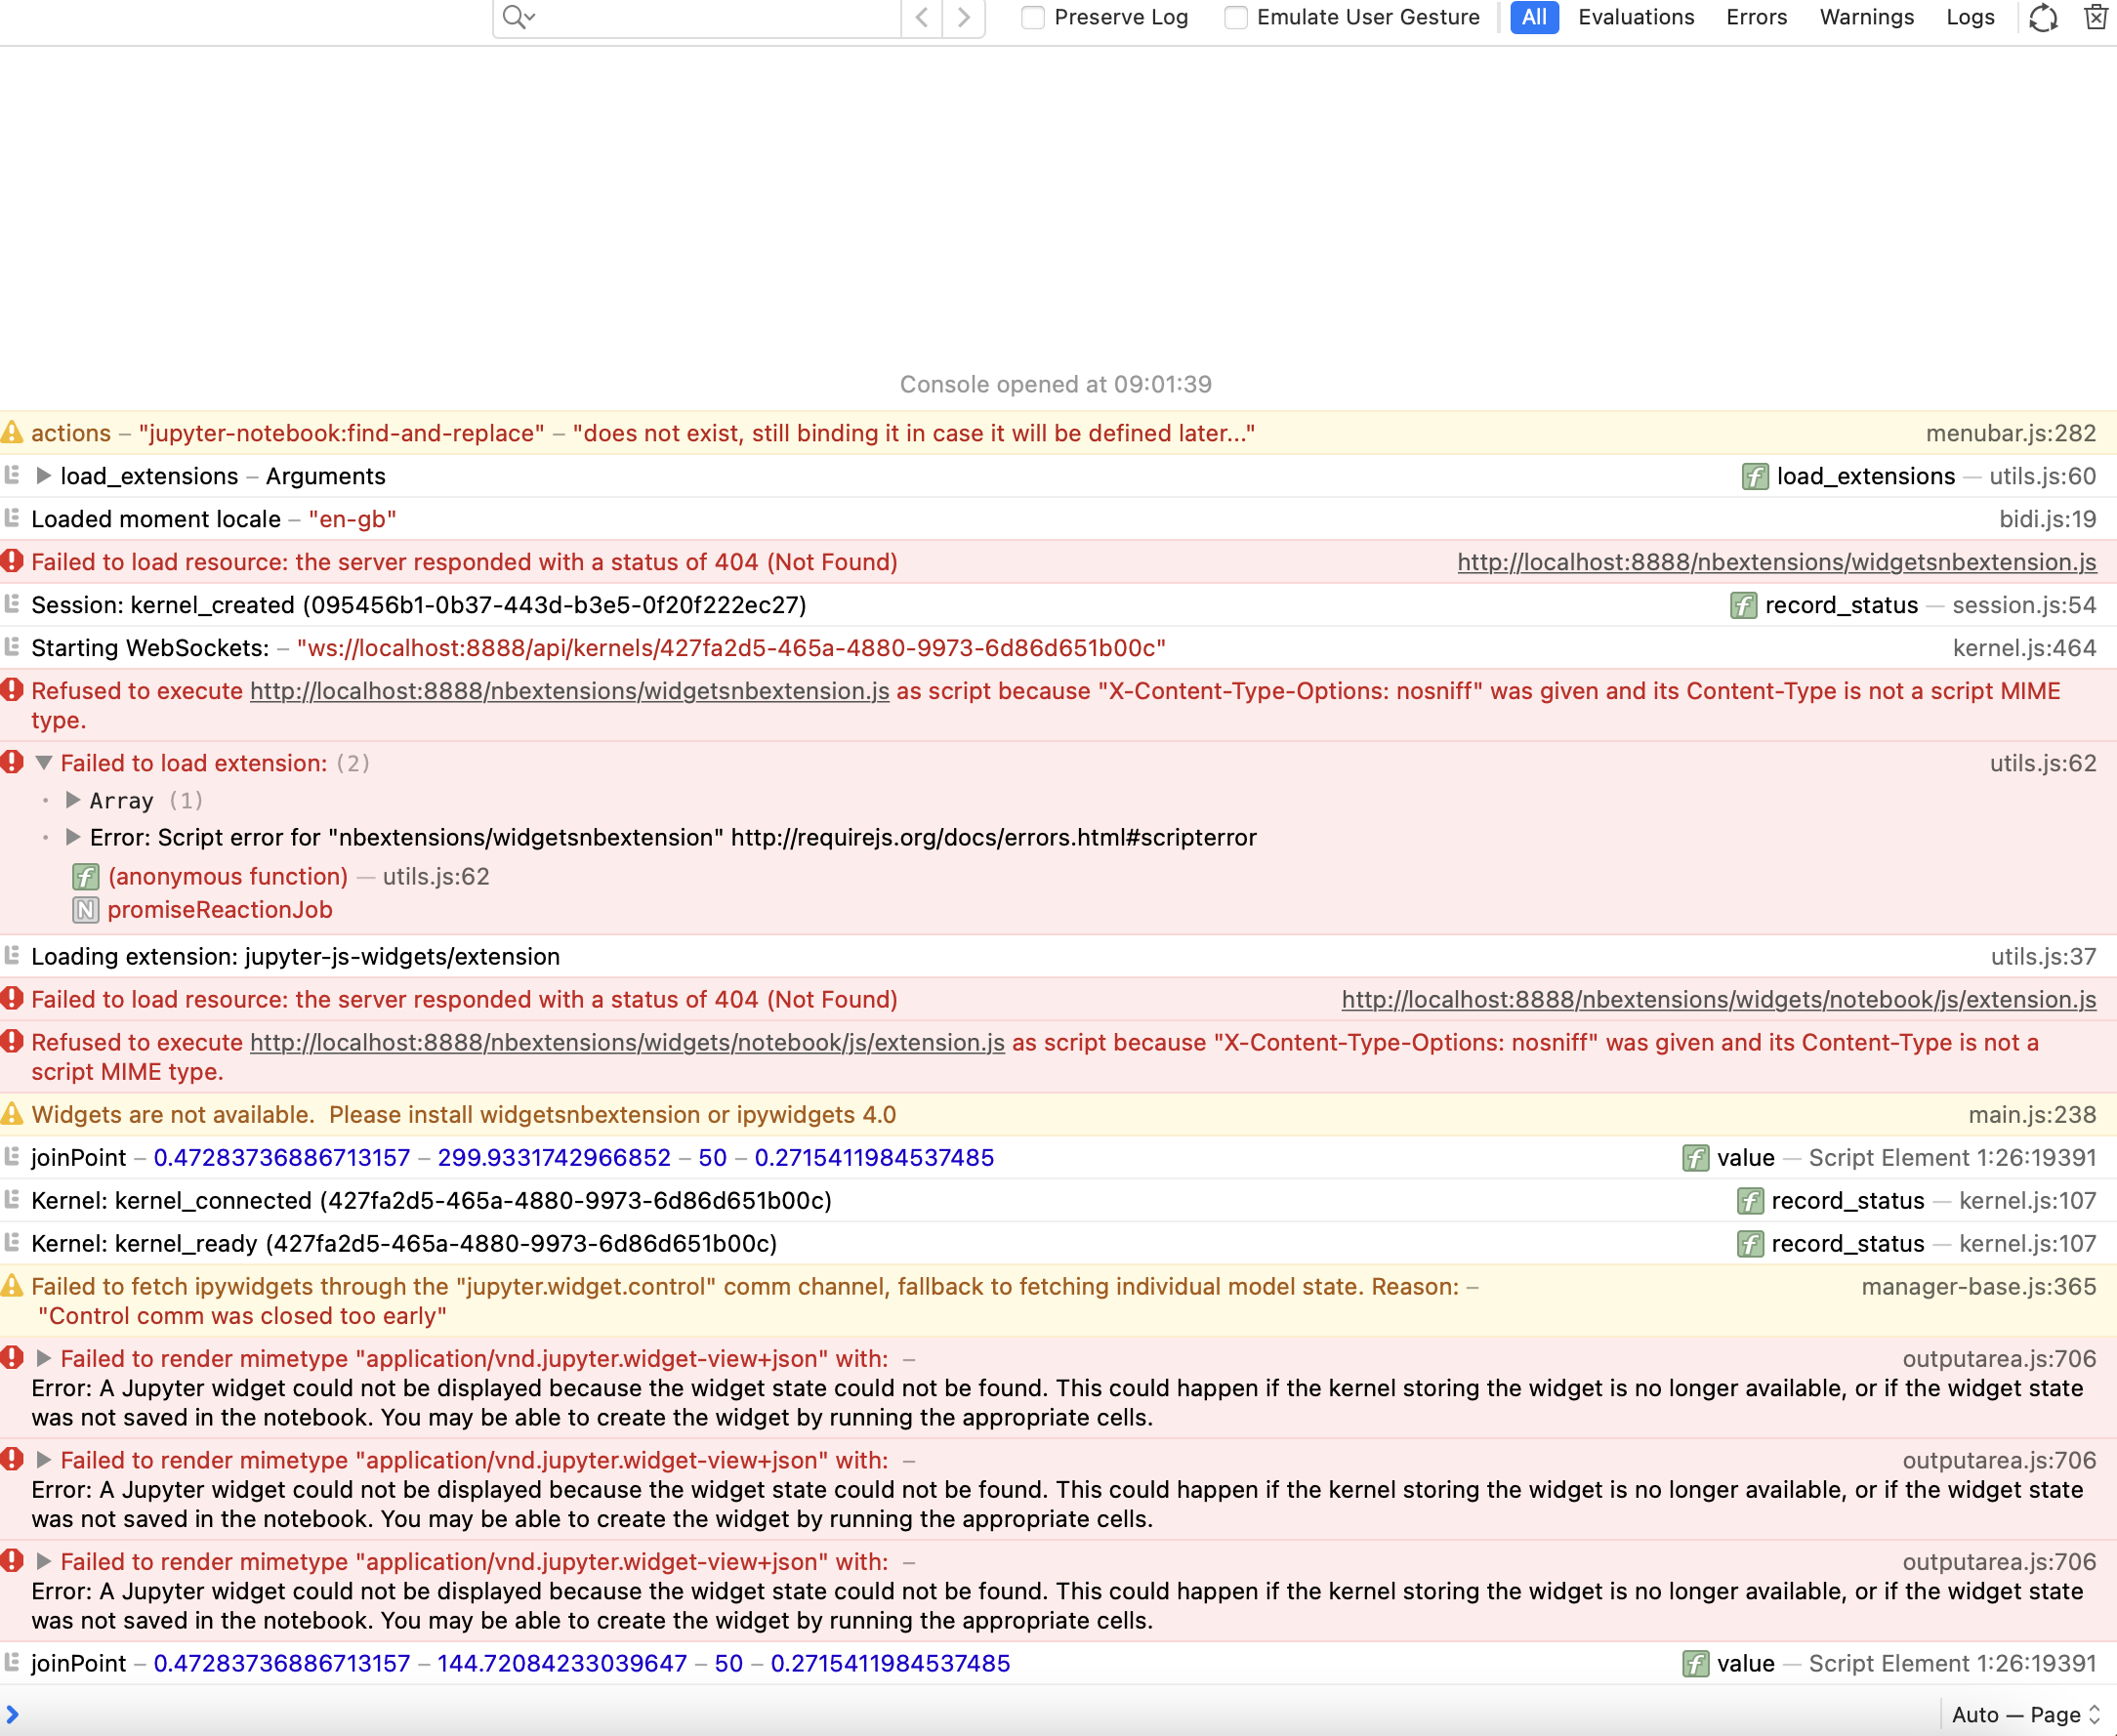2117x1736 pixels.
Task: Click the console prompt chevron at bottom
Action: pyautogui.click(x=13, y=1714)
